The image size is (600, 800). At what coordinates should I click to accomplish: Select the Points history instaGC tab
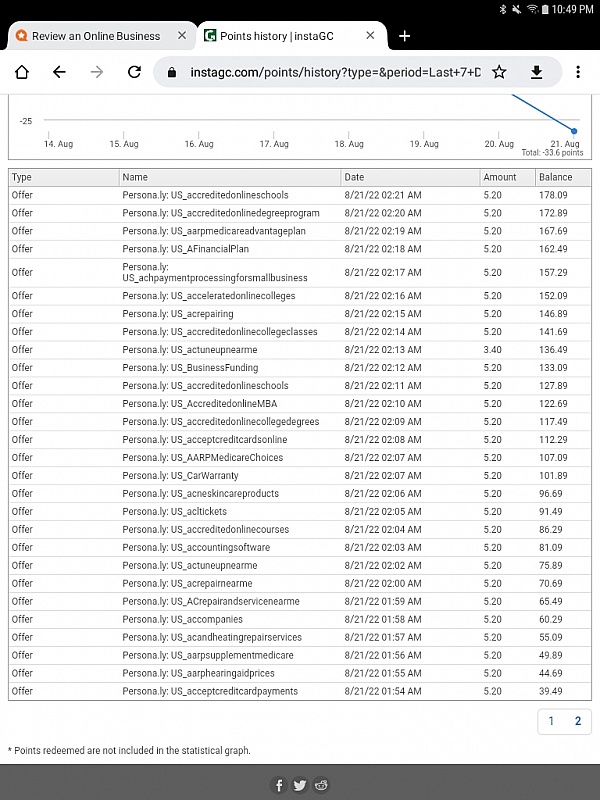(280, 36)
